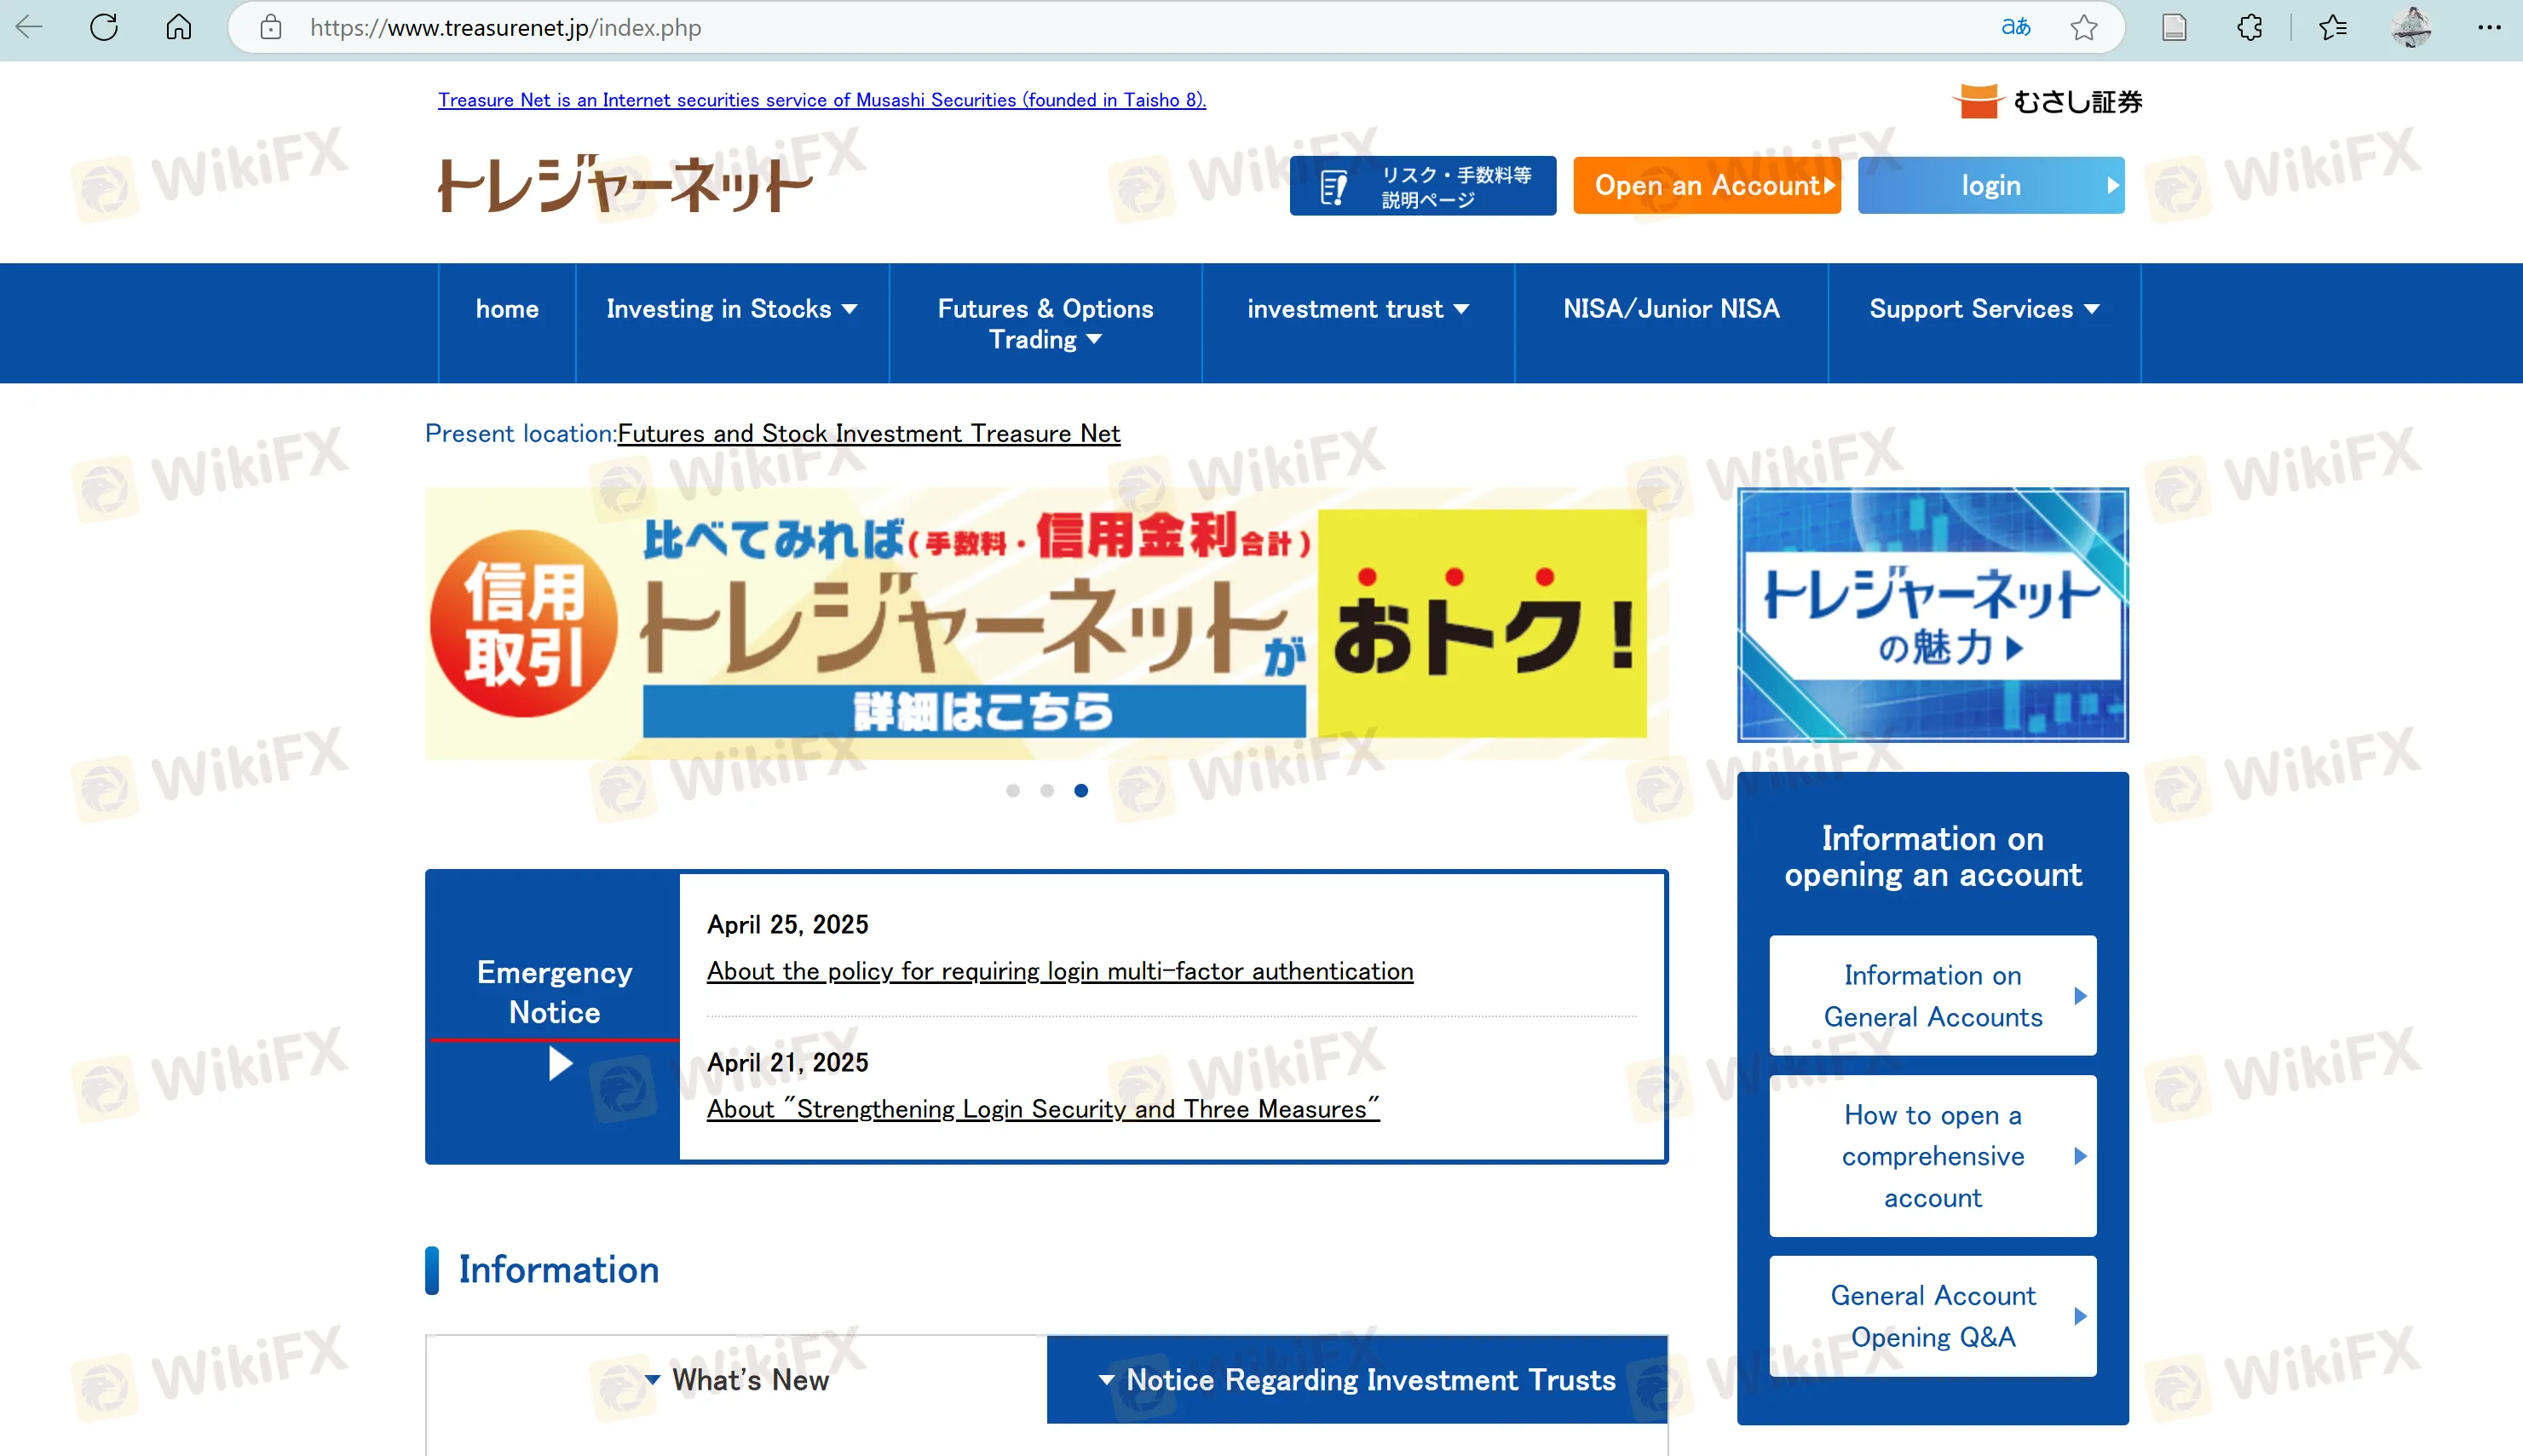Click the Musashi Securities logo
The height and width of the screenshot is (1456, 2523).
(x=2047, y=101)
